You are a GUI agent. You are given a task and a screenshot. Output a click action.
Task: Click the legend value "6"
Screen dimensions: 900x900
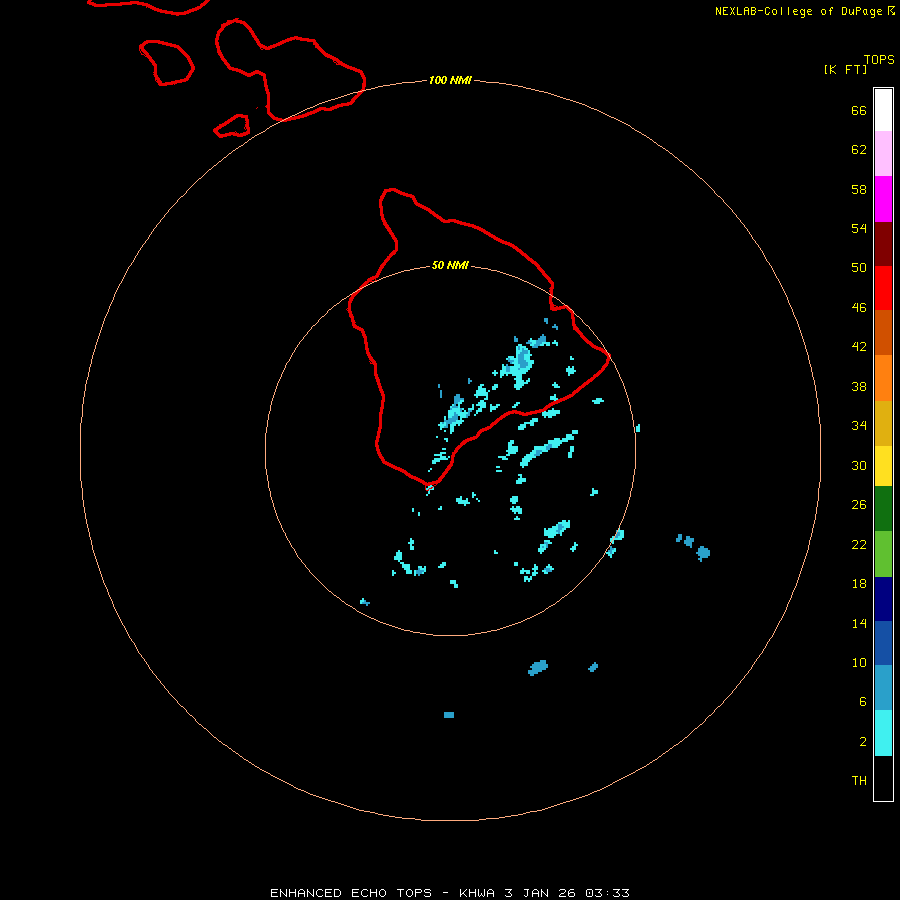coord(862,702)
